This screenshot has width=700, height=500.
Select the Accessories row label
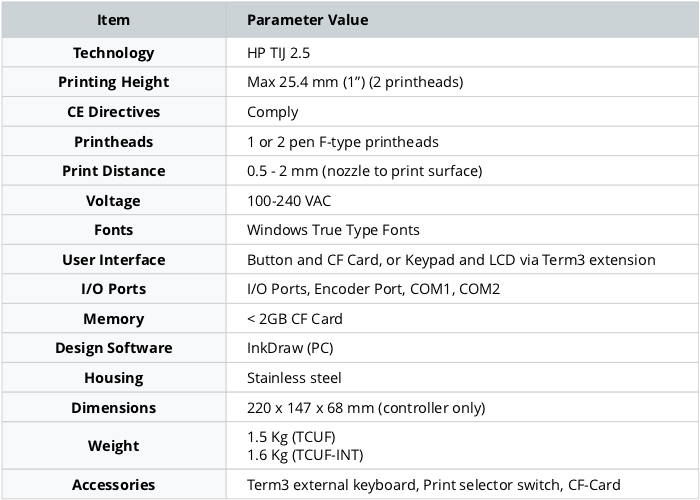tap(113, 485)
